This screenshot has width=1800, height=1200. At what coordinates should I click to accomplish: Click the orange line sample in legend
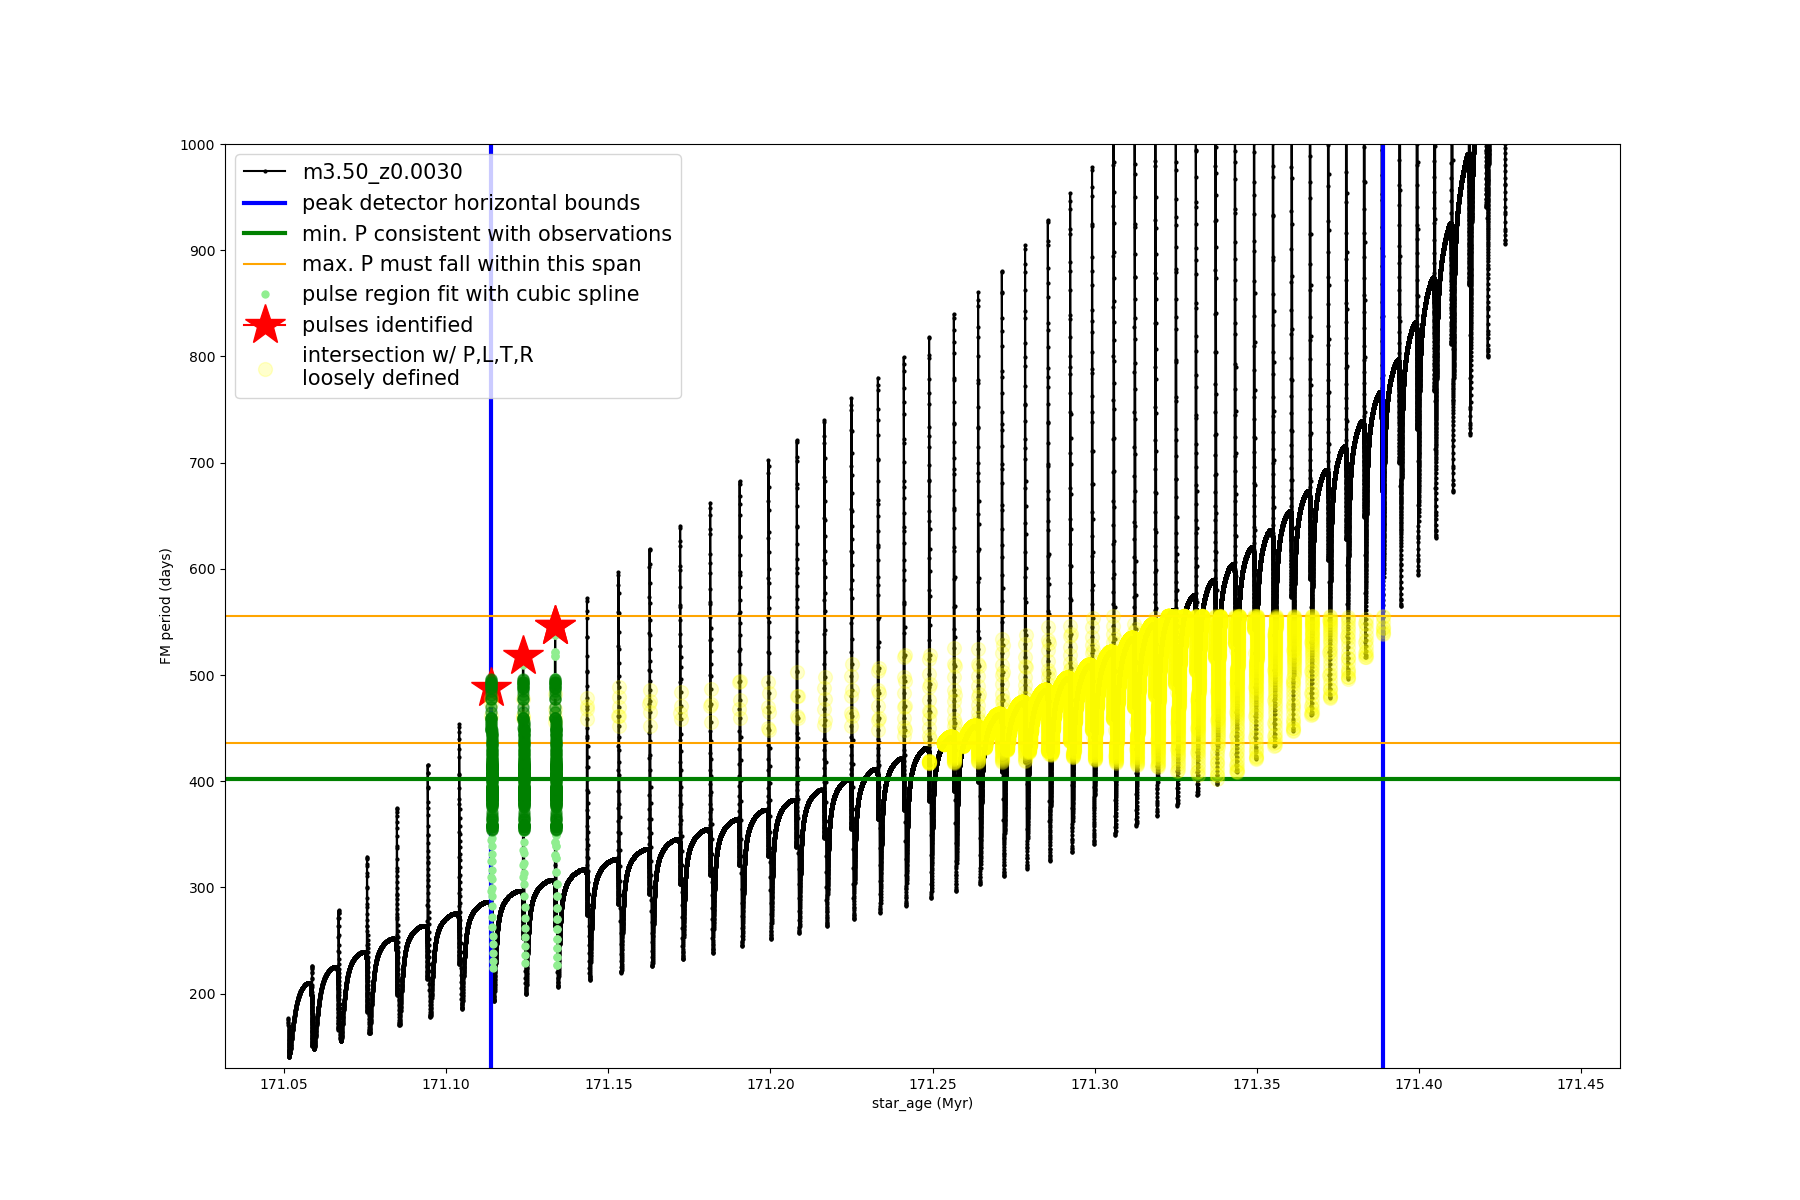[x=265, y=264]
